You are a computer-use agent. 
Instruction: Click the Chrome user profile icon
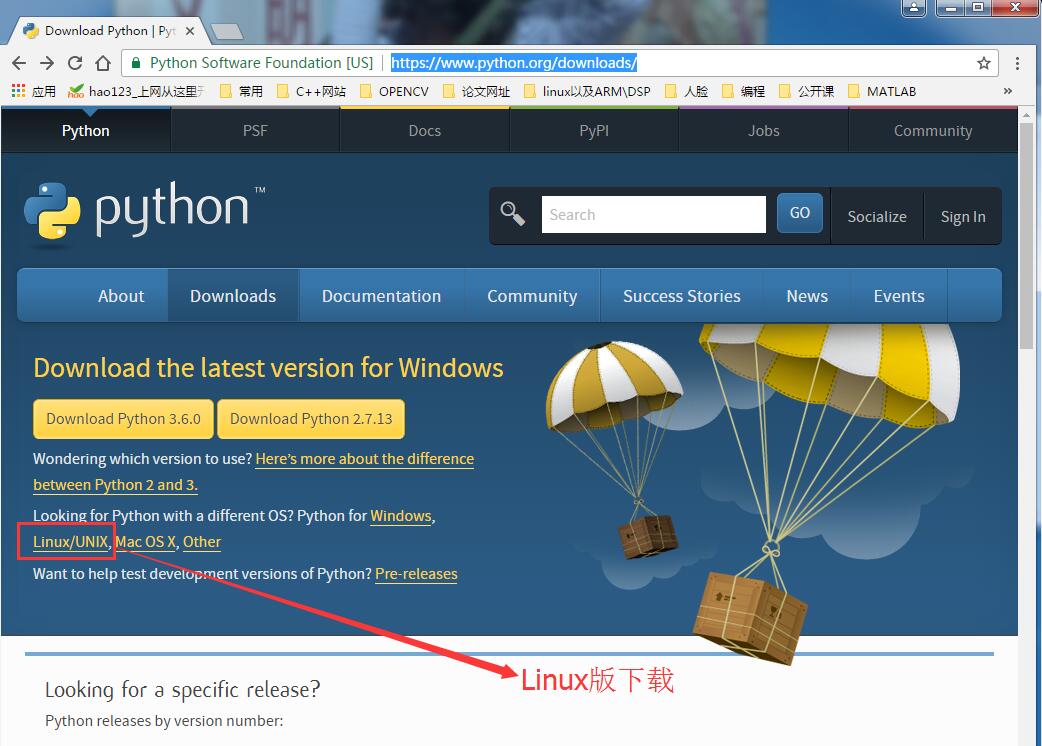tap(914, 7)
